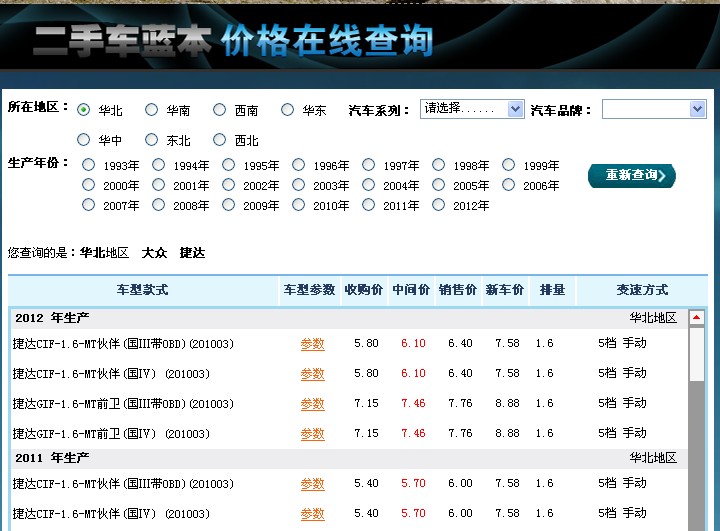Click the 收购价 column header
Viewport: 720px width, 531px height.
[x=364, y=290]
